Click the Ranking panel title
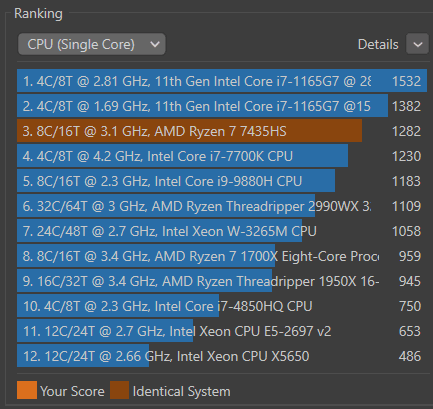This screenshot has width=433, height=409. (38, 14)
